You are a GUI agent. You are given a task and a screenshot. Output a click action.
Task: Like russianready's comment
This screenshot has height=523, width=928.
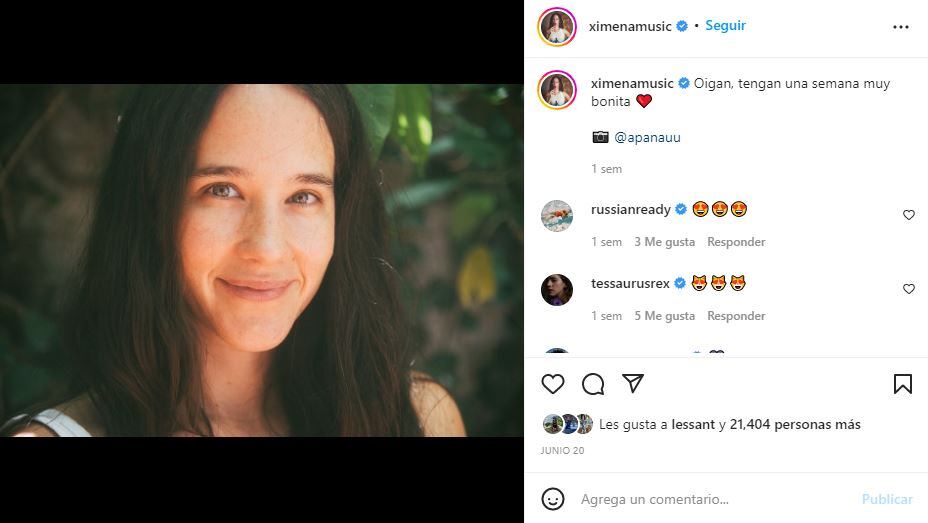[x=908, y=215]
